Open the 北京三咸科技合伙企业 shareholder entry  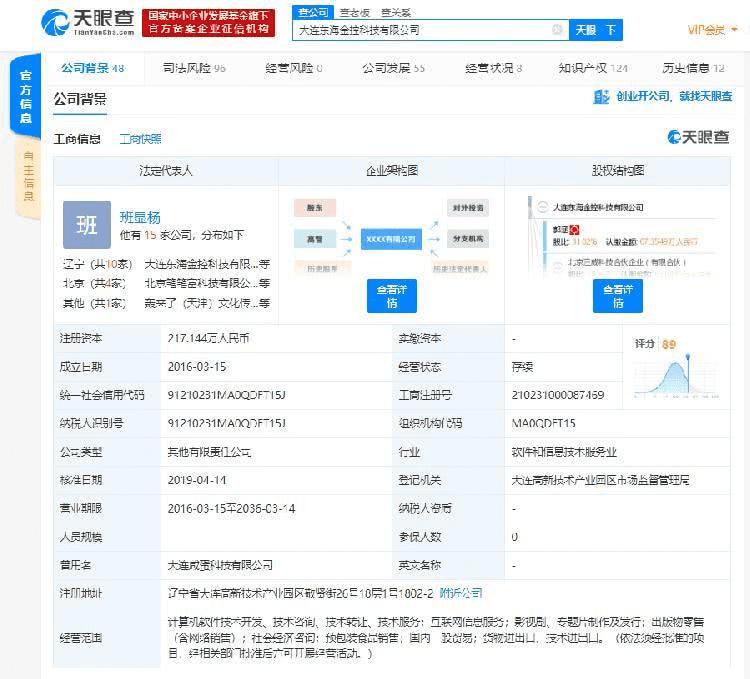627,262
